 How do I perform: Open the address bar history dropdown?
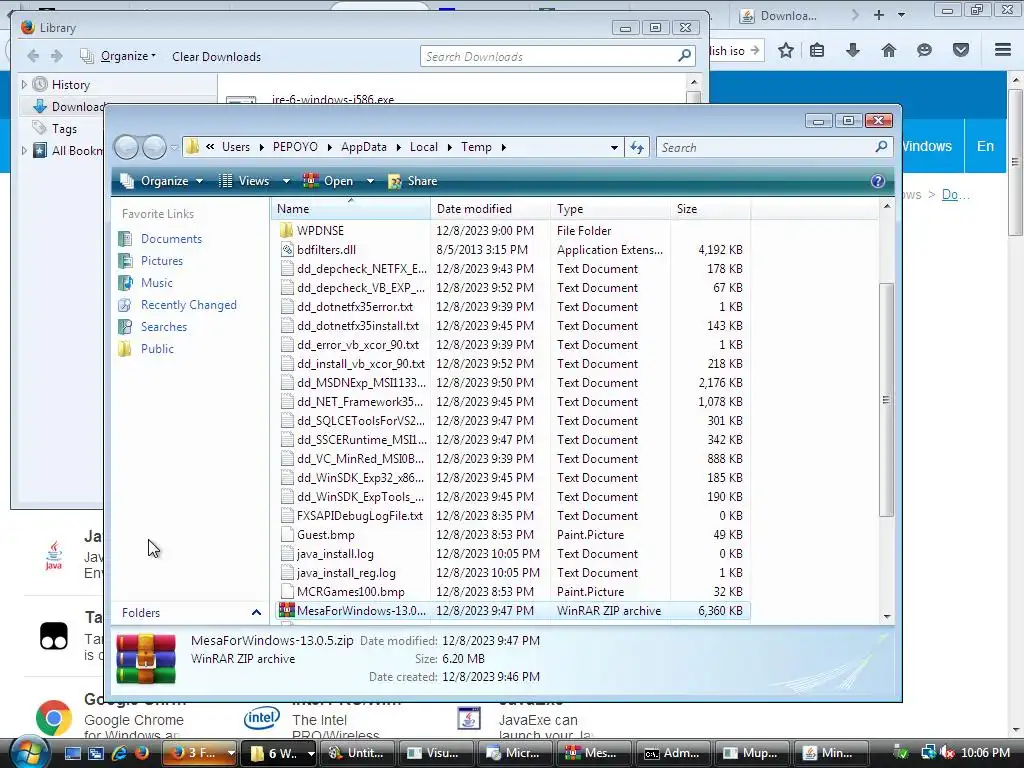[614, 148]
